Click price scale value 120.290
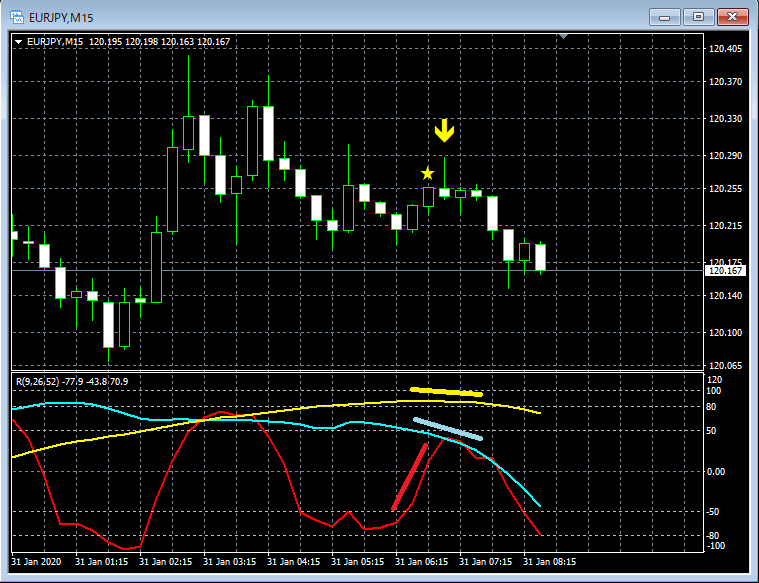This screenshot has width=759, height=583. click(725, 155)
